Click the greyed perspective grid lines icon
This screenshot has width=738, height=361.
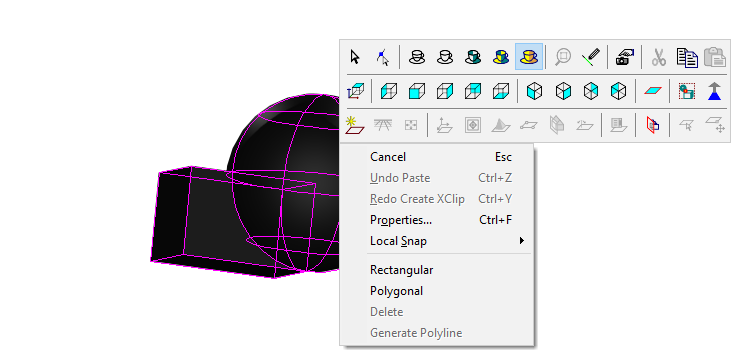[x=383, y=125]
